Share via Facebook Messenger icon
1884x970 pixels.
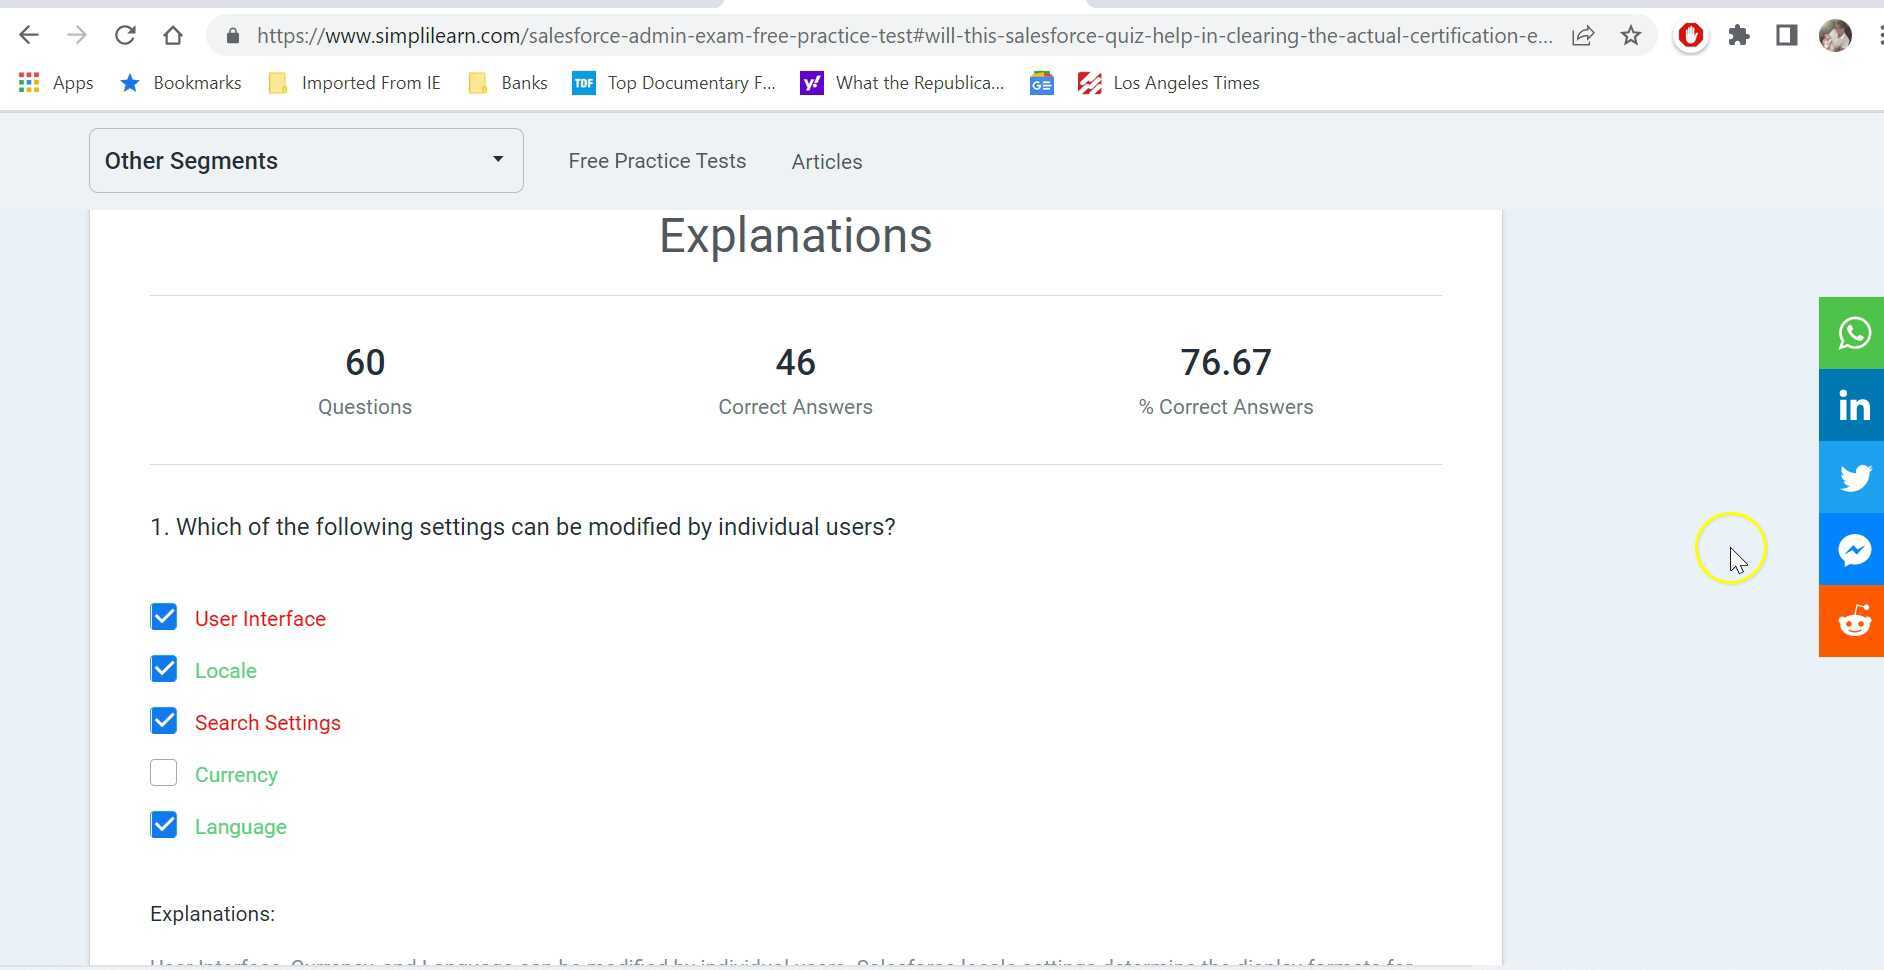(1852, 549)
